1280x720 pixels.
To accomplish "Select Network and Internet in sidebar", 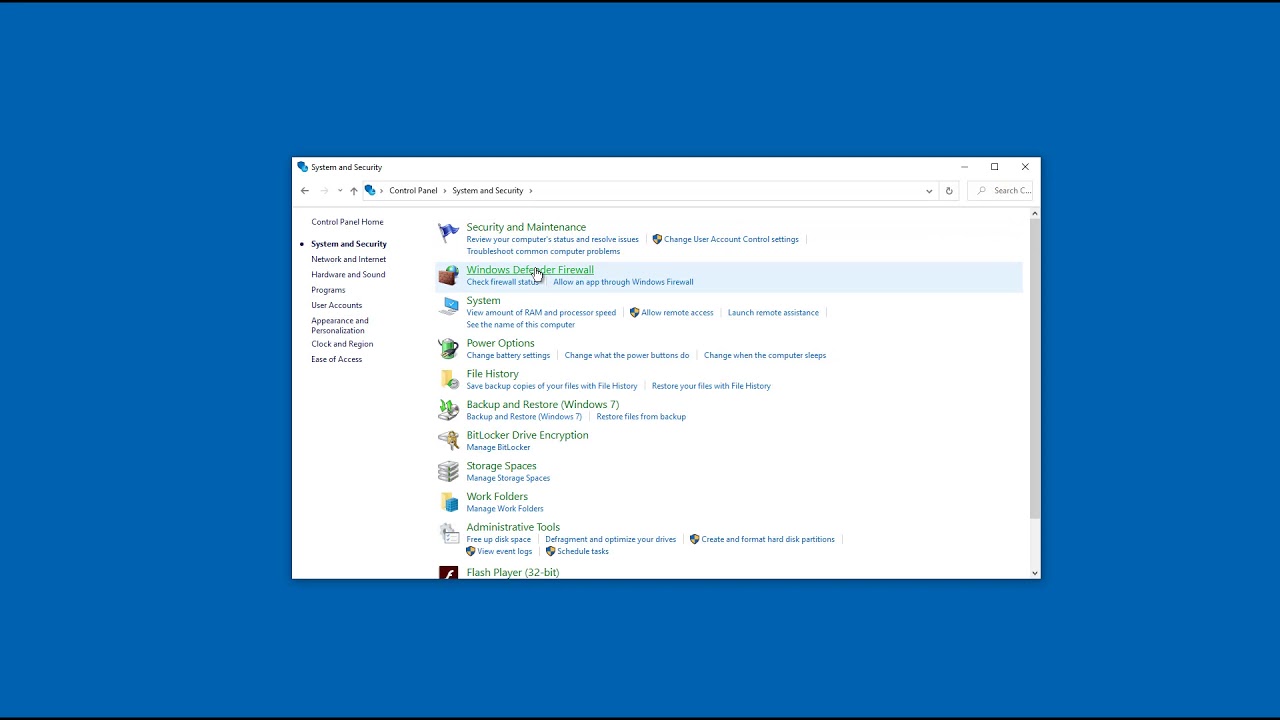I will [348, 259].
